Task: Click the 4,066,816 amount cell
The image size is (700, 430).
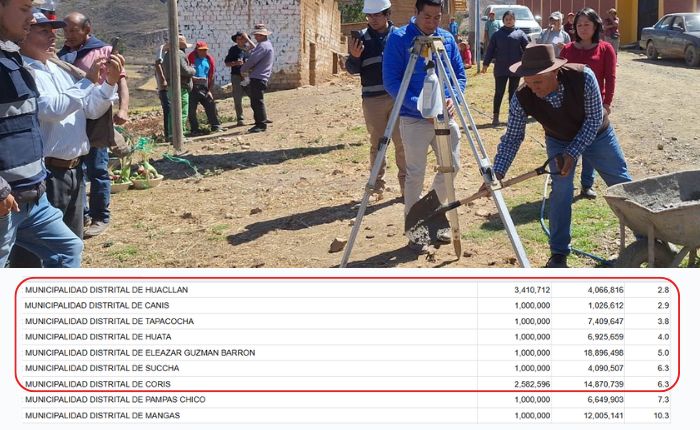Action: point(605,290)
